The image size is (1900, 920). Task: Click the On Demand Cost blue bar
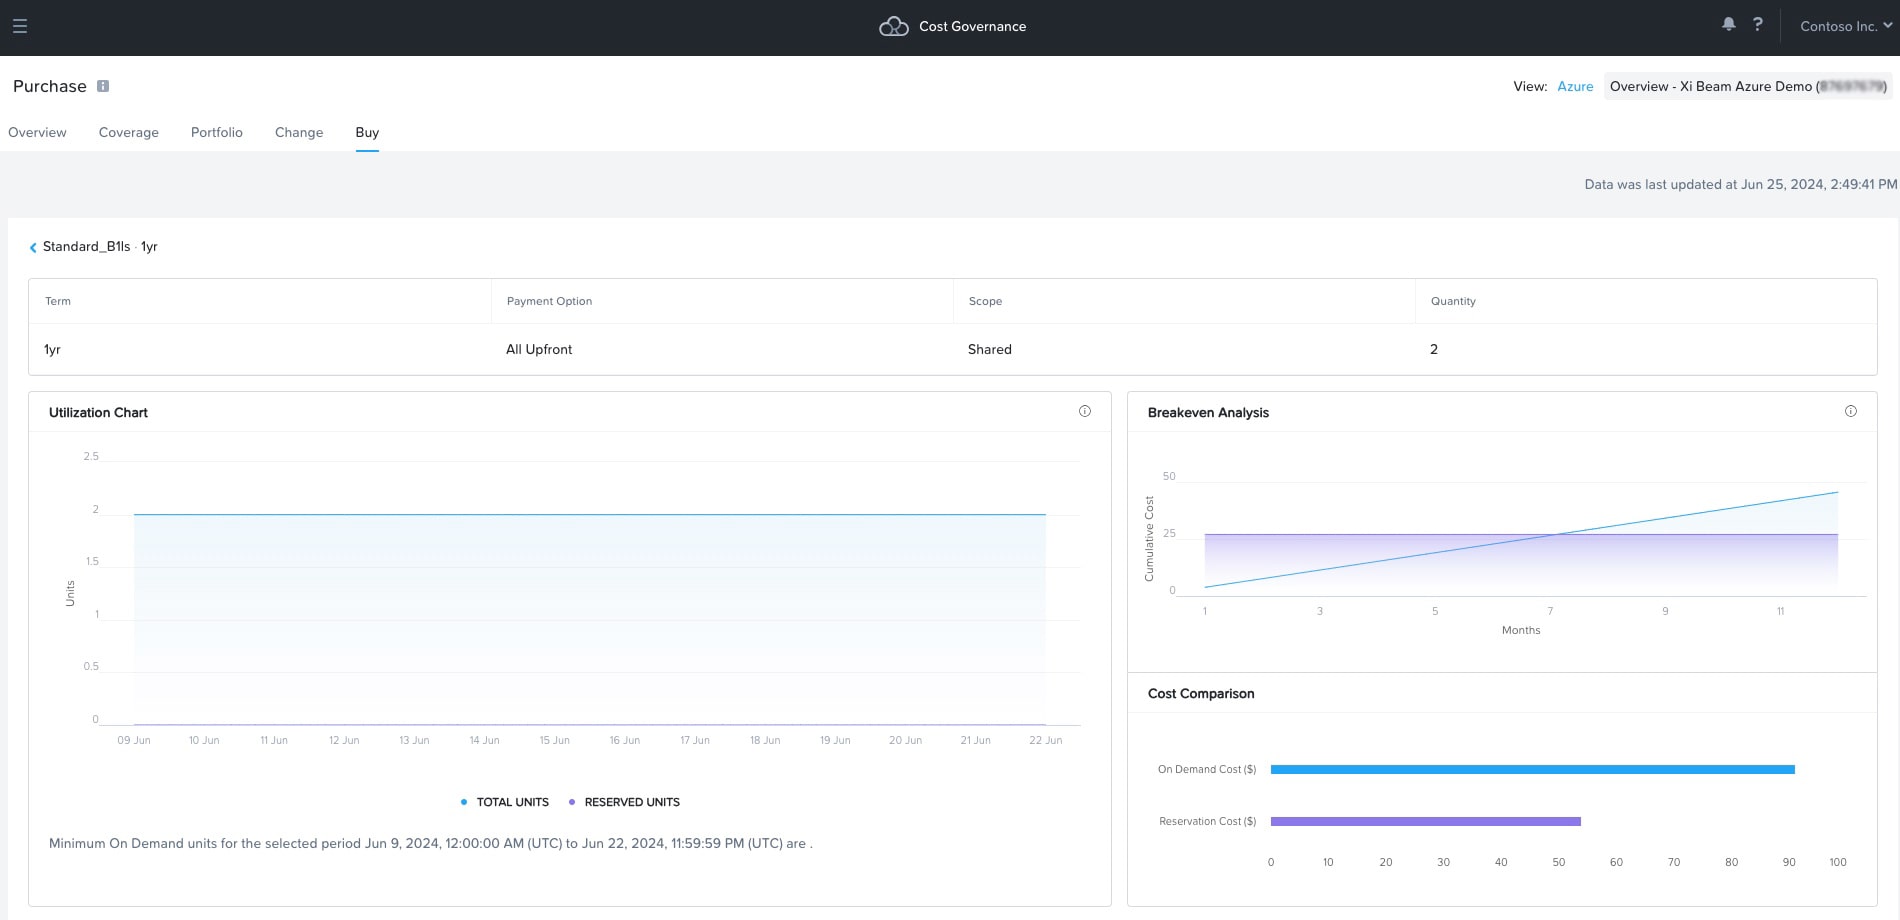[1532, 769]
